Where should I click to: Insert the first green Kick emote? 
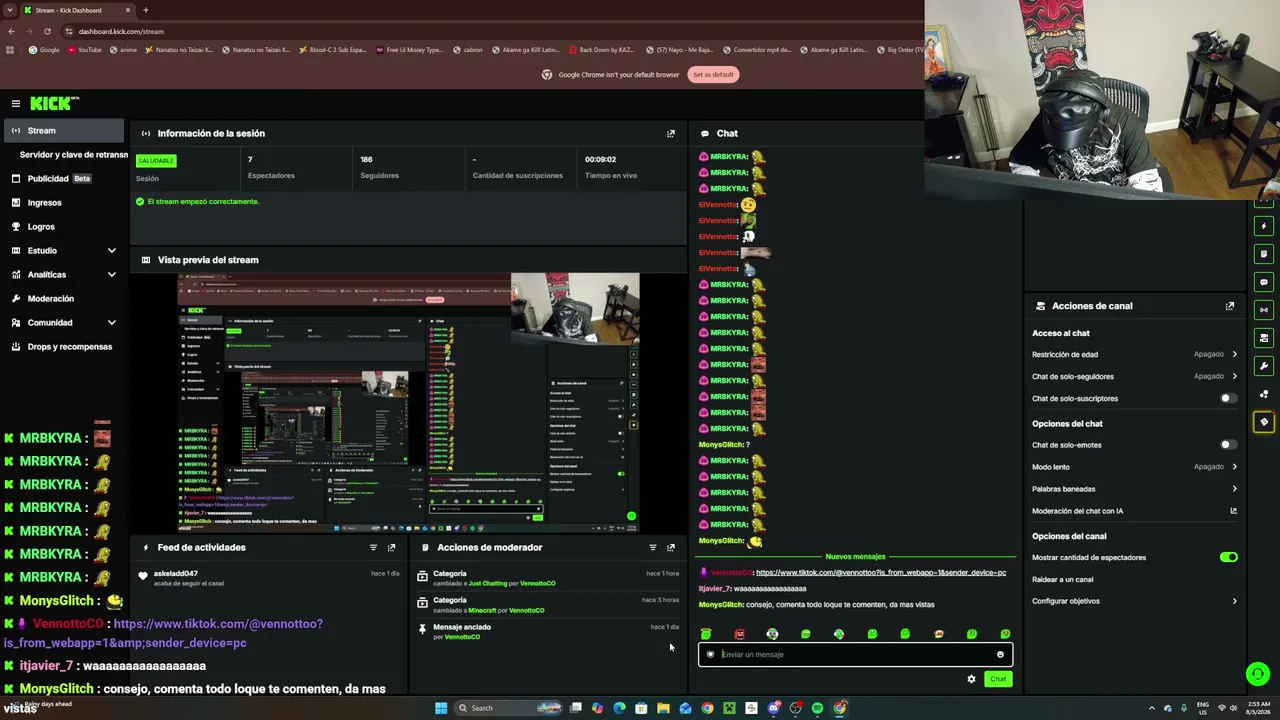[x=706, y=634]
